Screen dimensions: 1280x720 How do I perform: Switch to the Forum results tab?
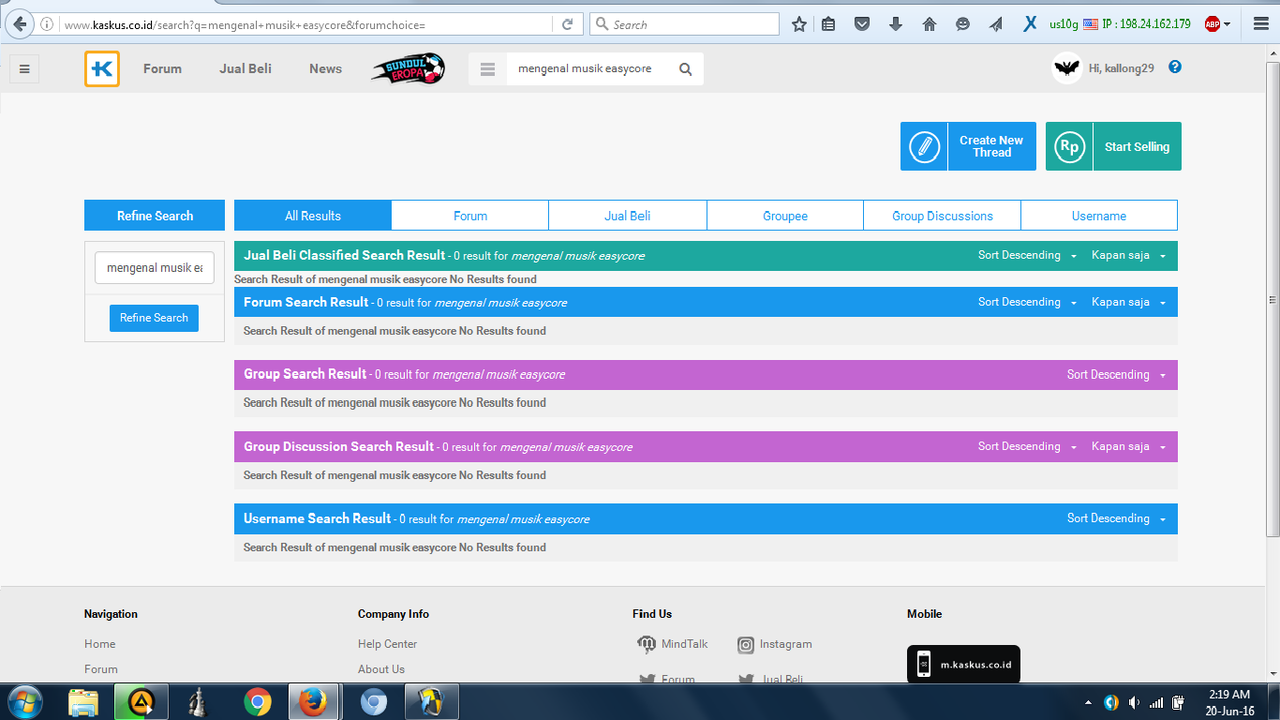pyautogui.click(x=470, y=216)
